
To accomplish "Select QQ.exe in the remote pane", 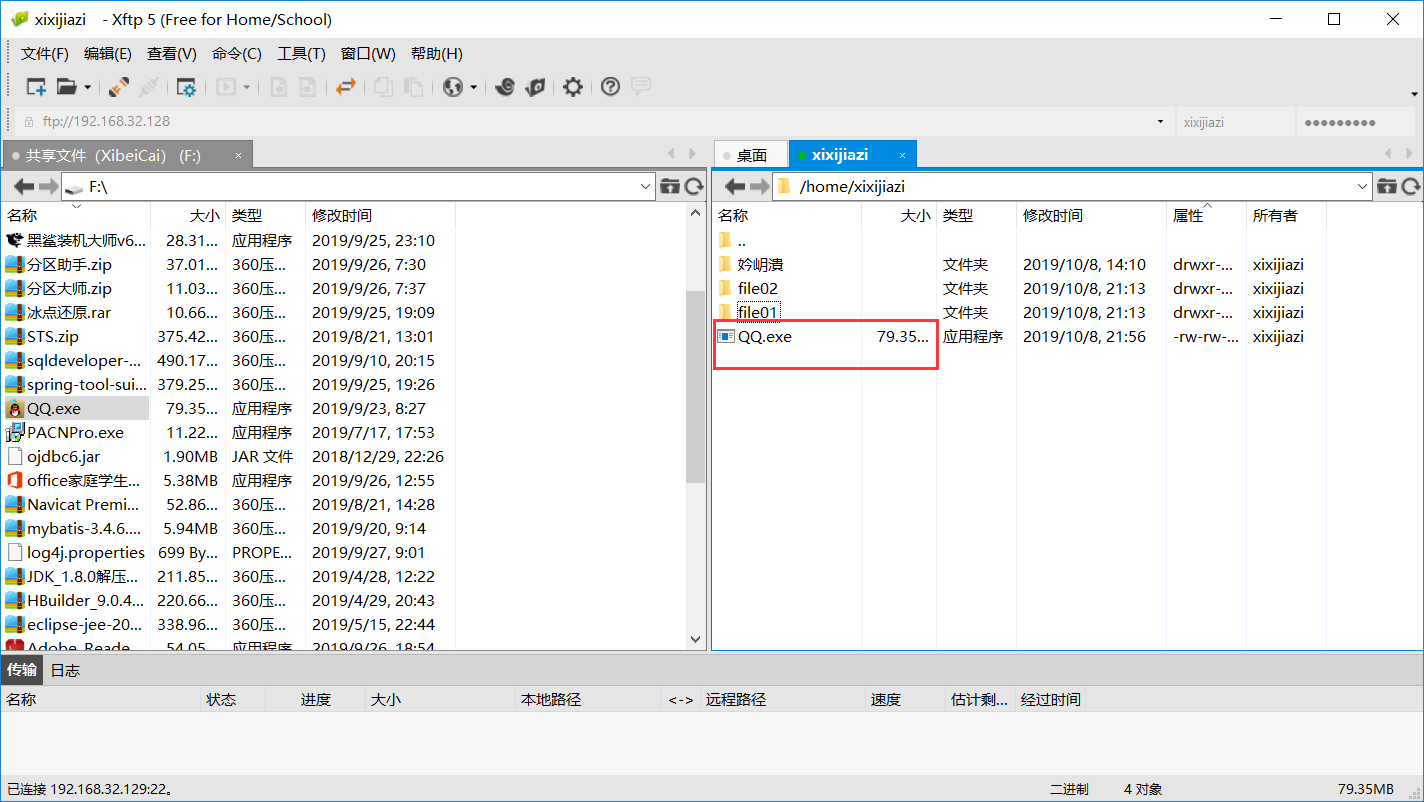I will point(764,336).
